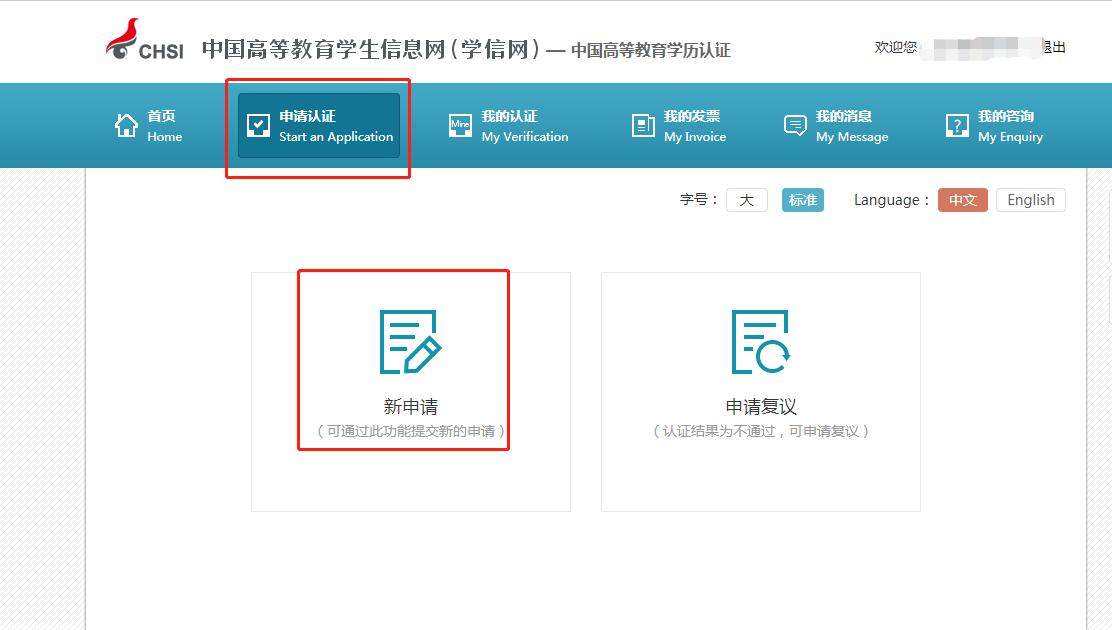Switch font size to 大
The height and width of the screenshot is (630, 1112).
click(x=746, y=200)
